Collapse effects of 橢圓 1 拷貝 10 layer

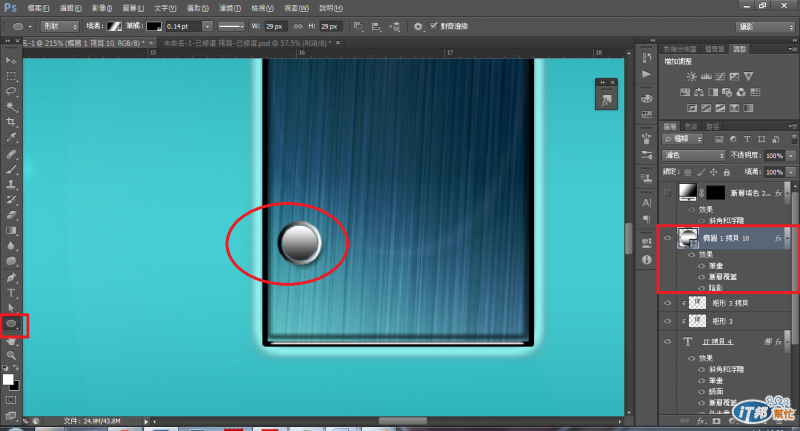tap(788, 238)
